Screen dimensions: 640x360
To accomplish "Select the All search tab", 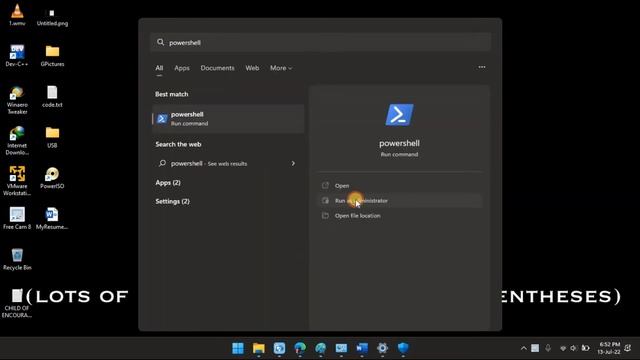I will (x=159, y=68).
